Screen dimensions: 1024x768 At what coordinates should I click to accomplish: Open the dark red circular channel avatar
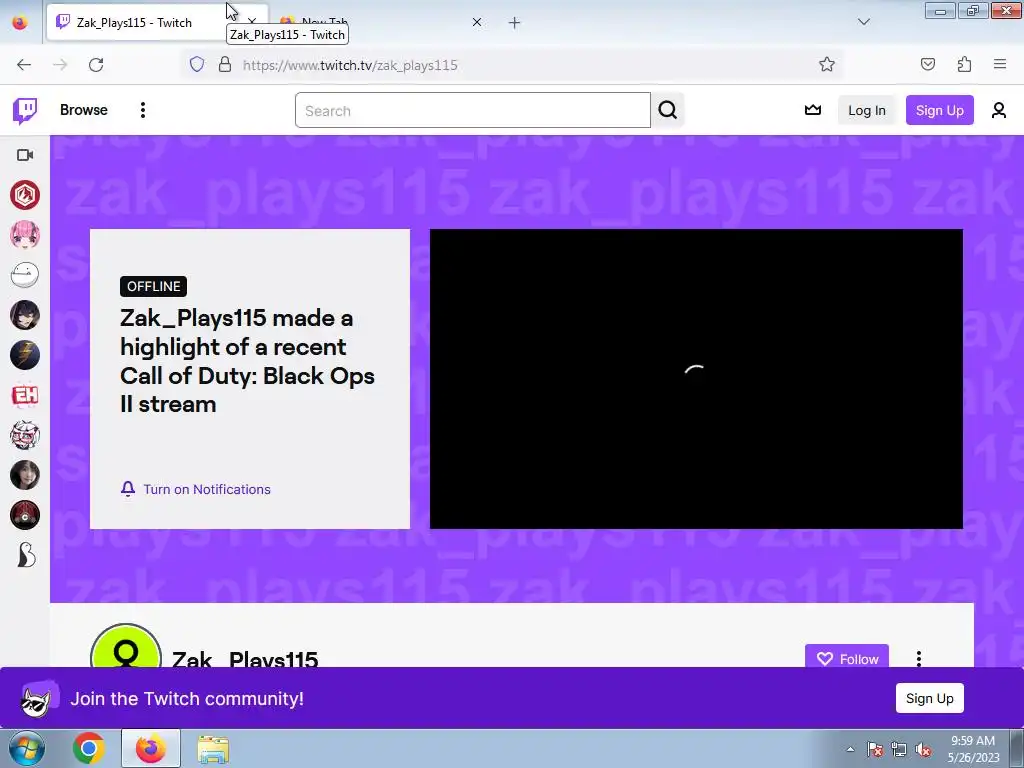(25, 515)
